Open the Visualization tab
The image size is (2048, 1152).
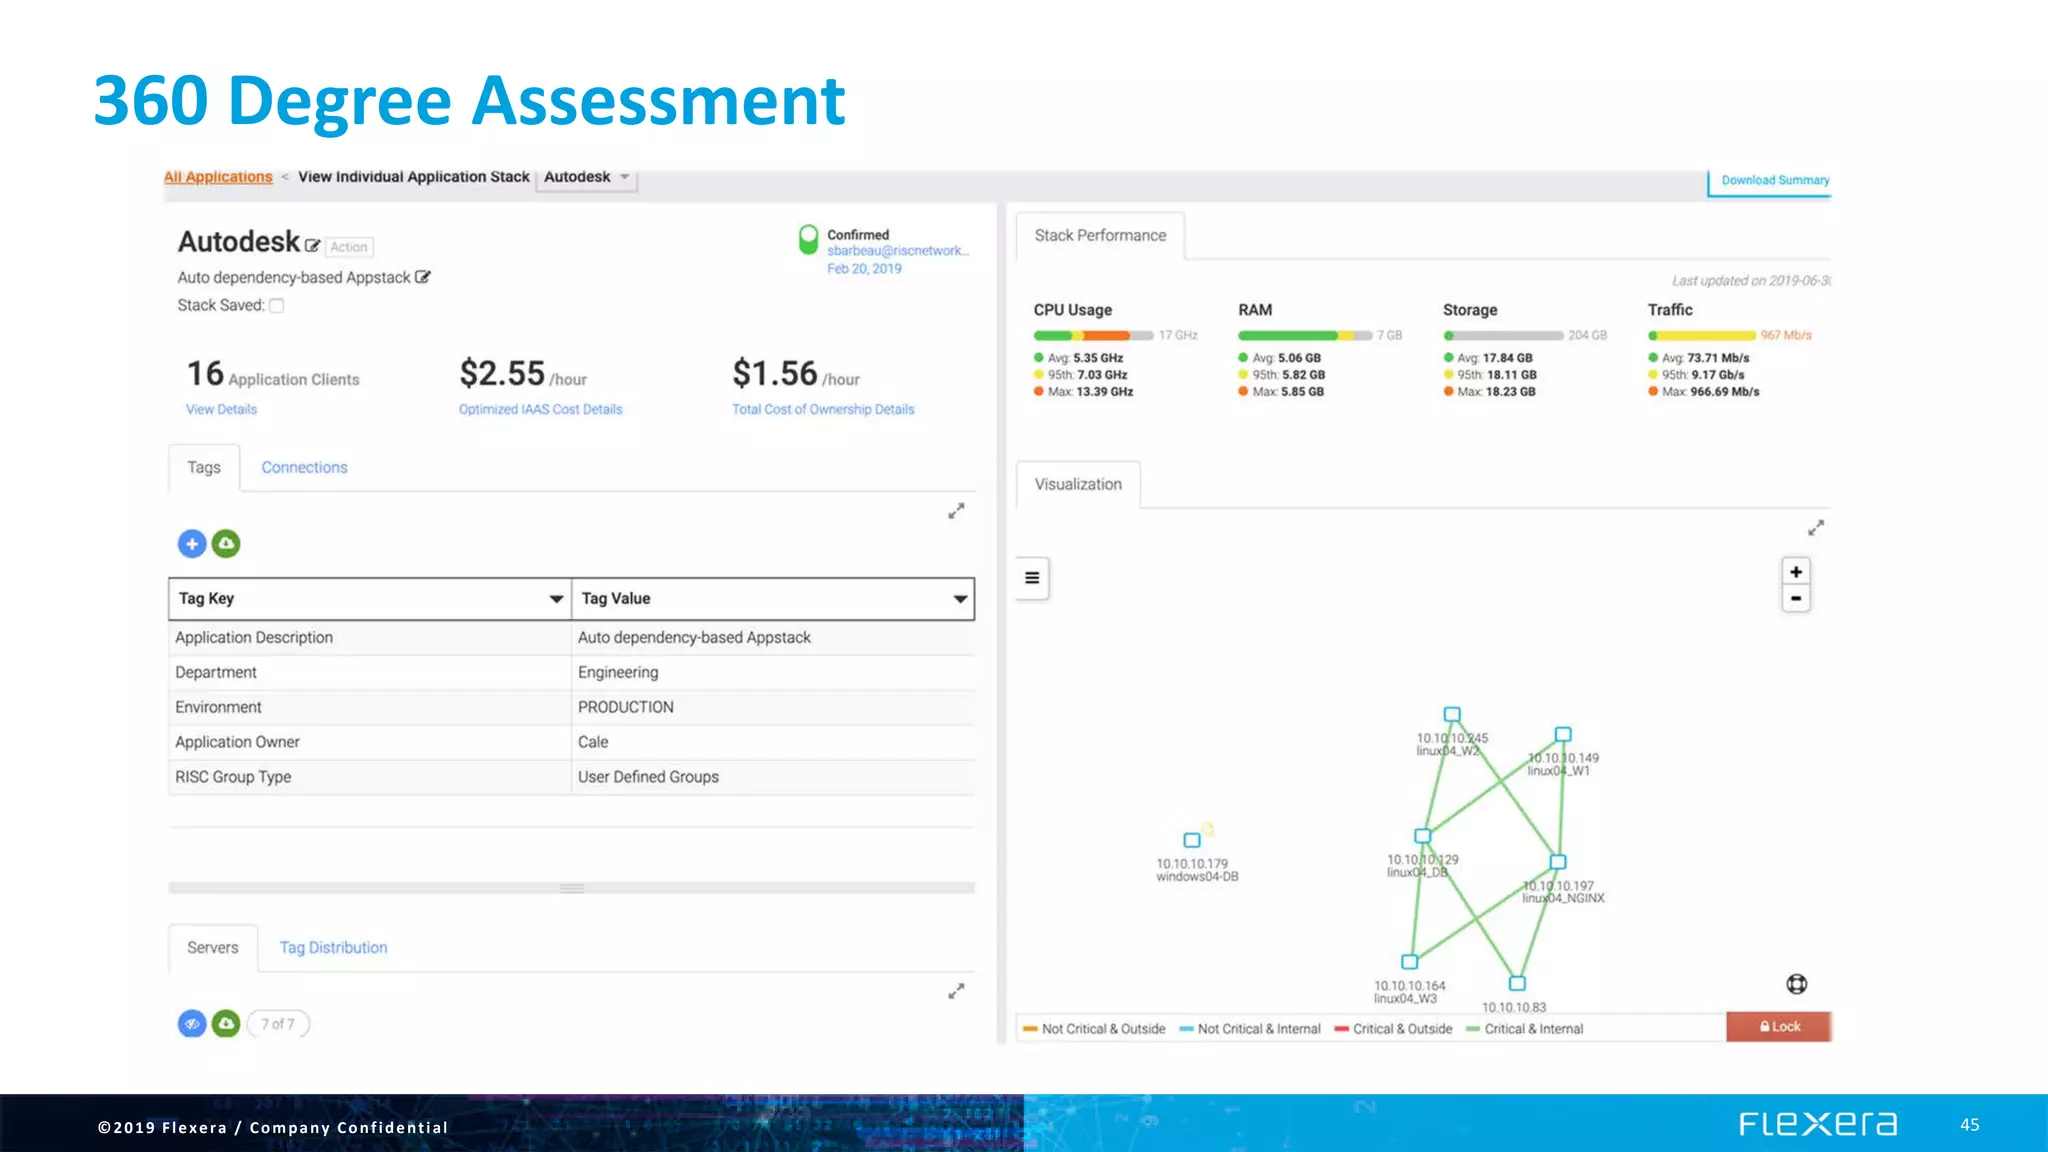pos(1078,484)
